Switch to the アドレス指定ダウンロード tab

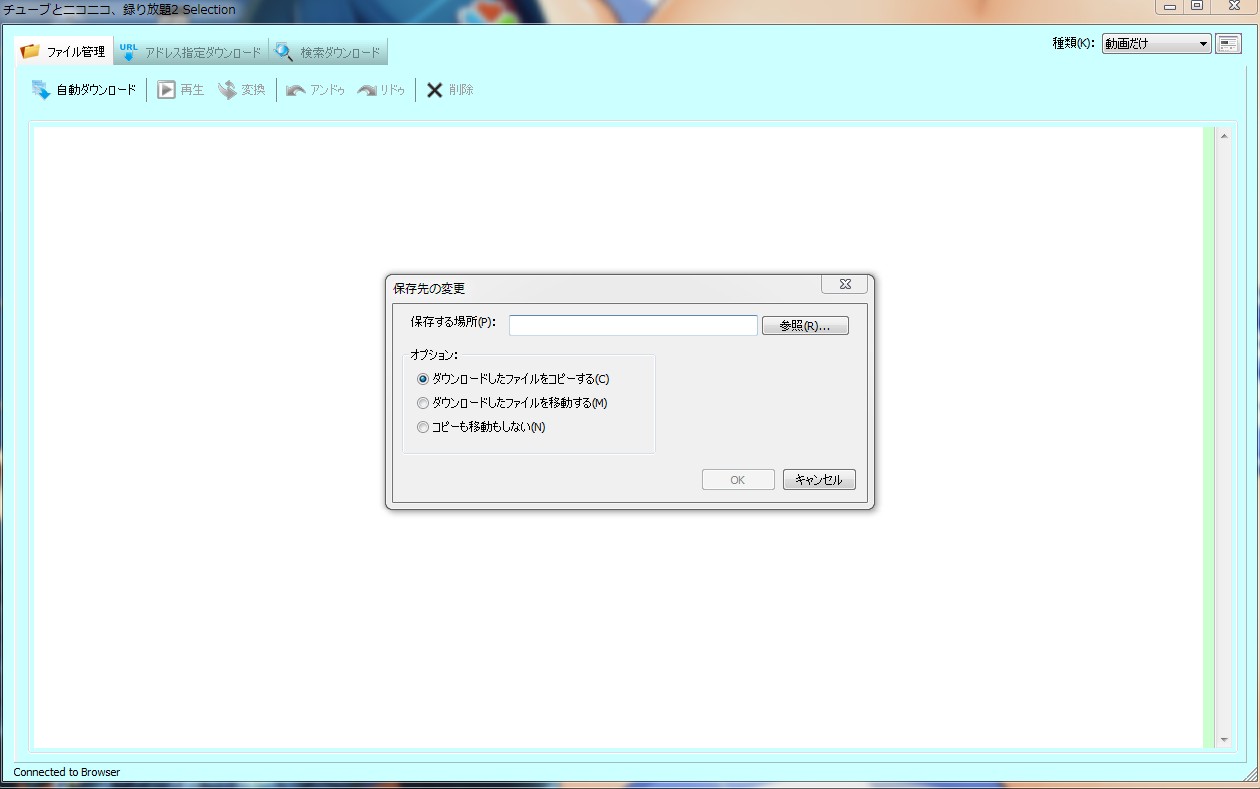click(x=190, y=52)
